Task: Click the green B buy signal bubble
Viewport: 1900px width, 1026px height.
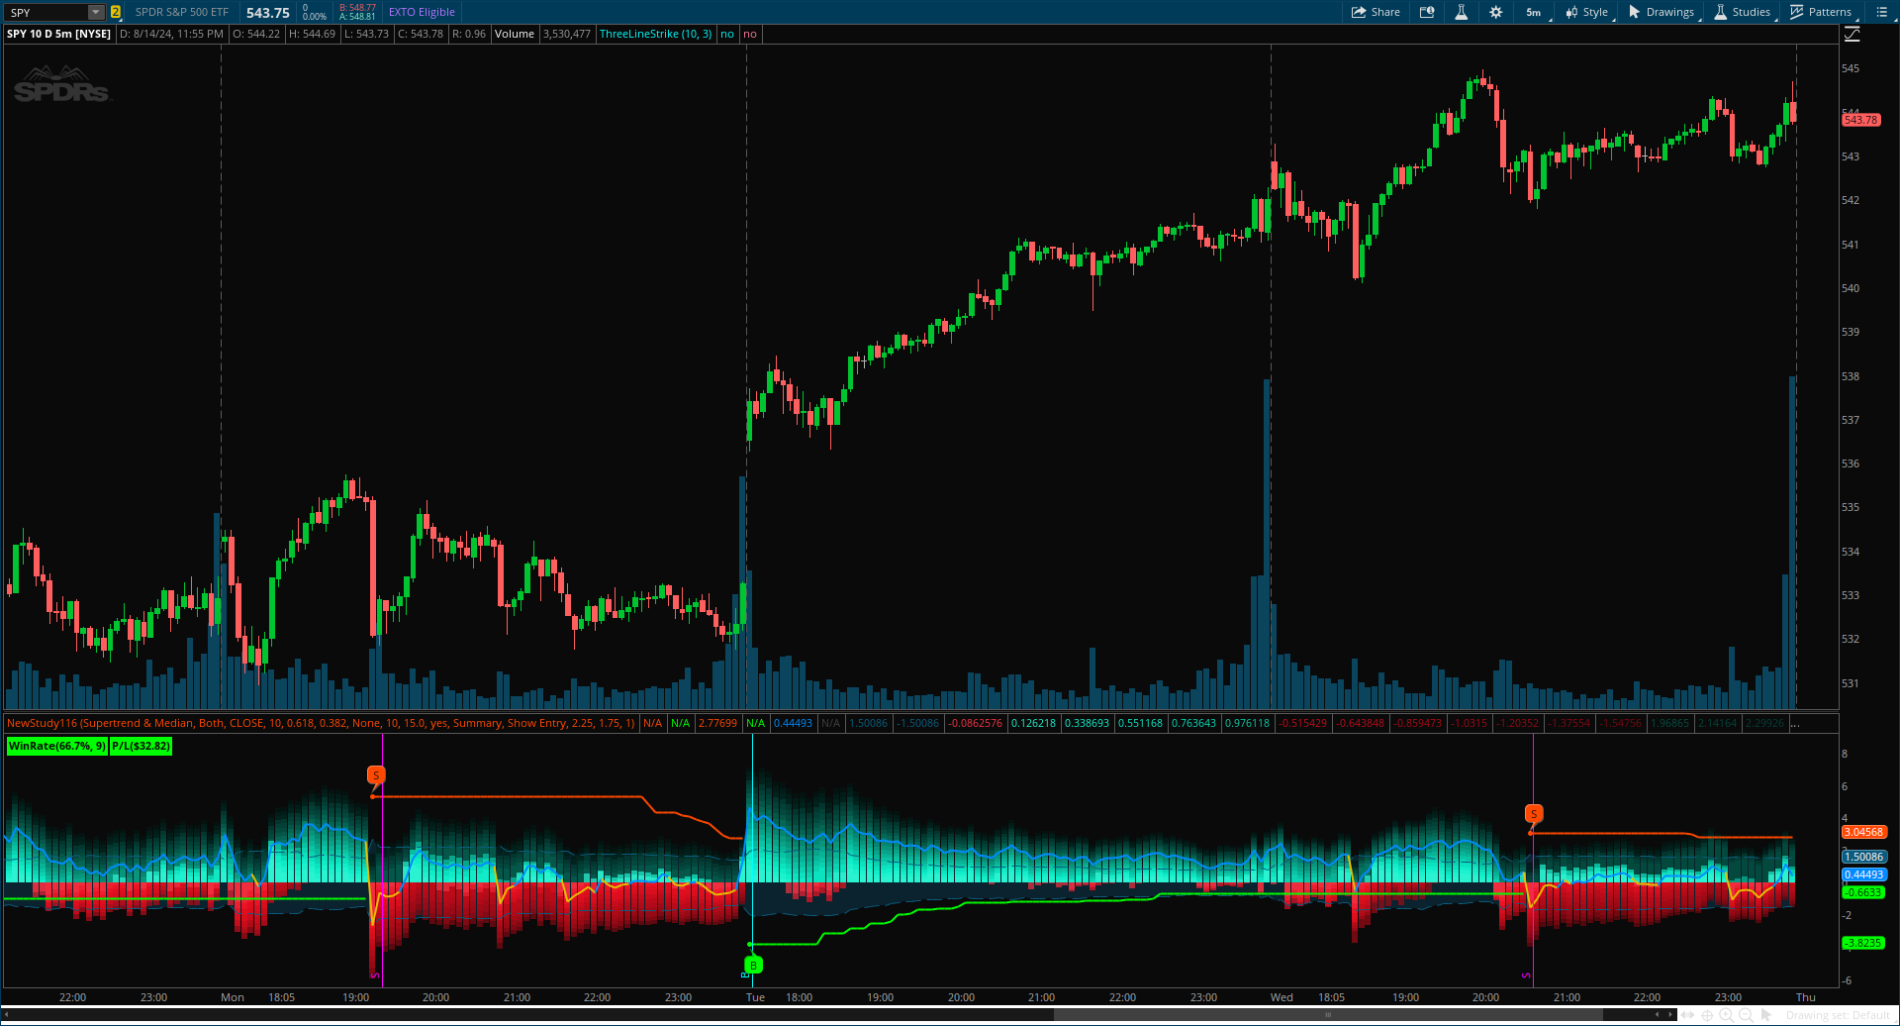Action: [x=753, y=965]
